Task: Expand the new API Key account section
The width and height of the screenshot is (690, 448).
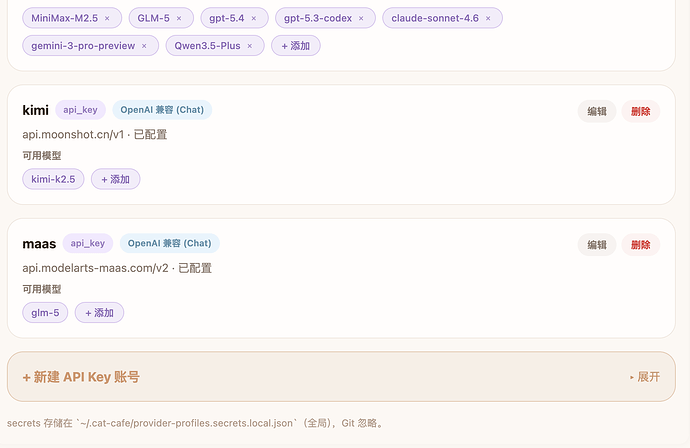Action: (x=645, y=377)
